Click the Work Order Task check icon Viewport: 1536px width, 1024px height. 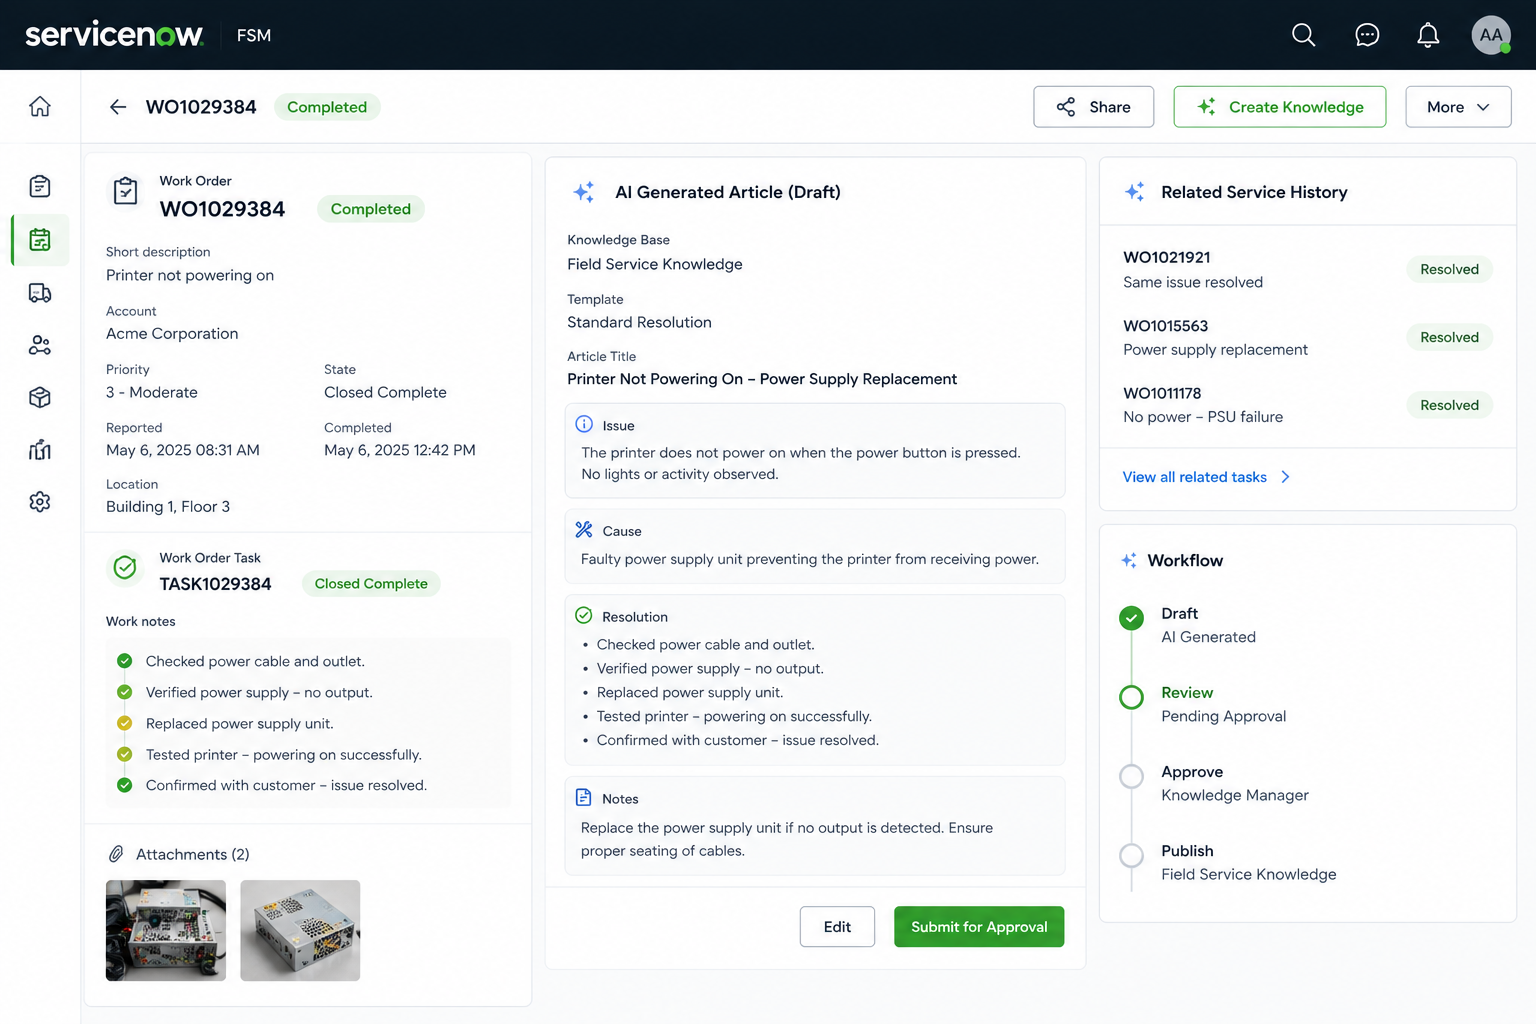tap(125, 568)
